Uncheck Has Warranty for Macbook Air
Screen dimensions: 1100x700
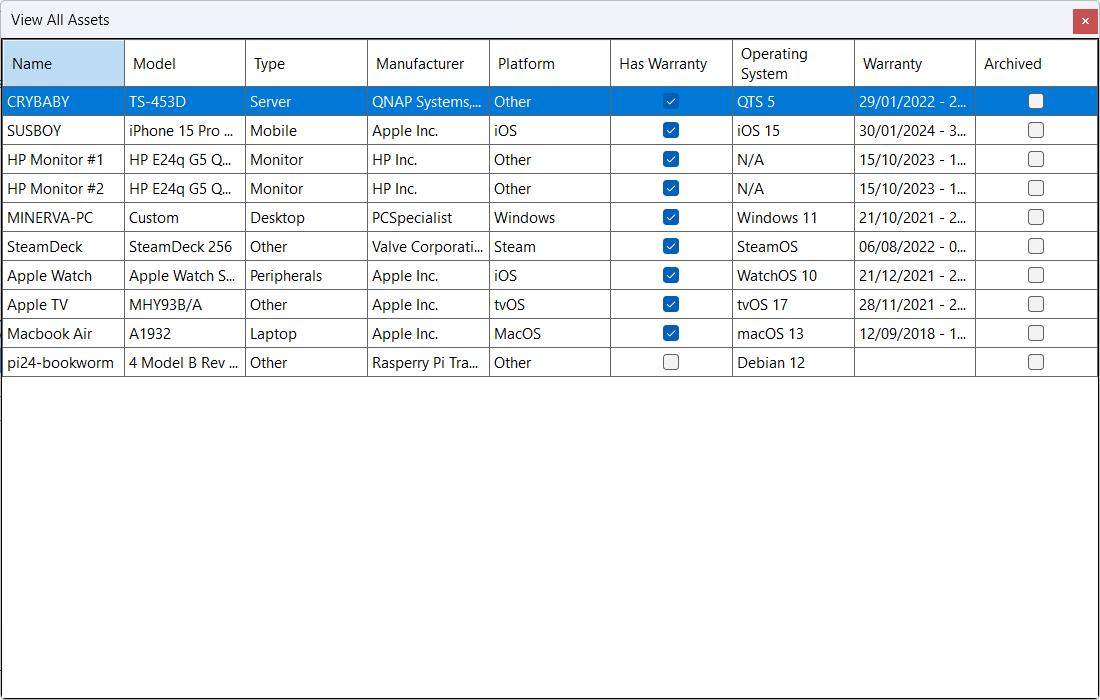coord(671,333)
